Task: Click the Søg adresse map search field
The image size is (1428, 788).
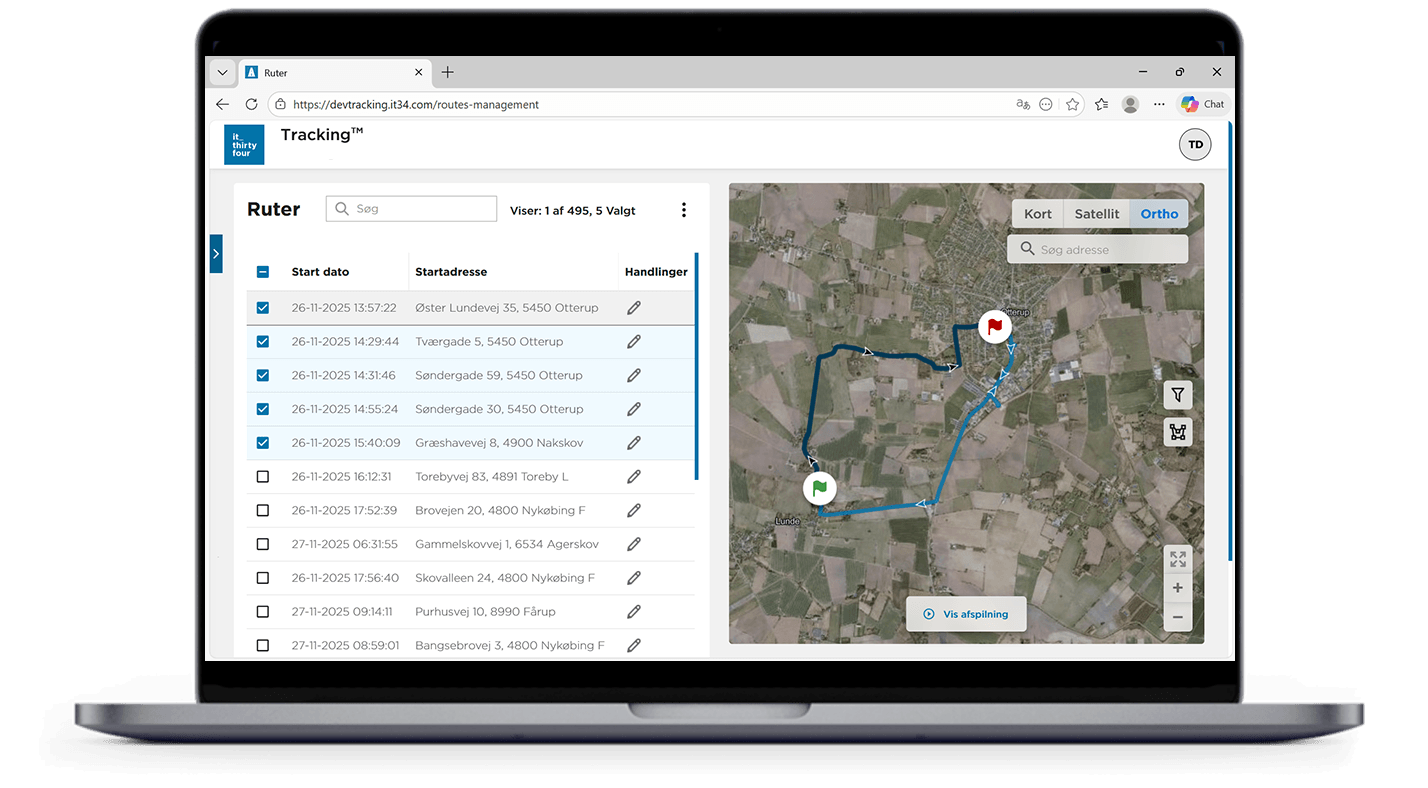Action: tap(1098, 250)
